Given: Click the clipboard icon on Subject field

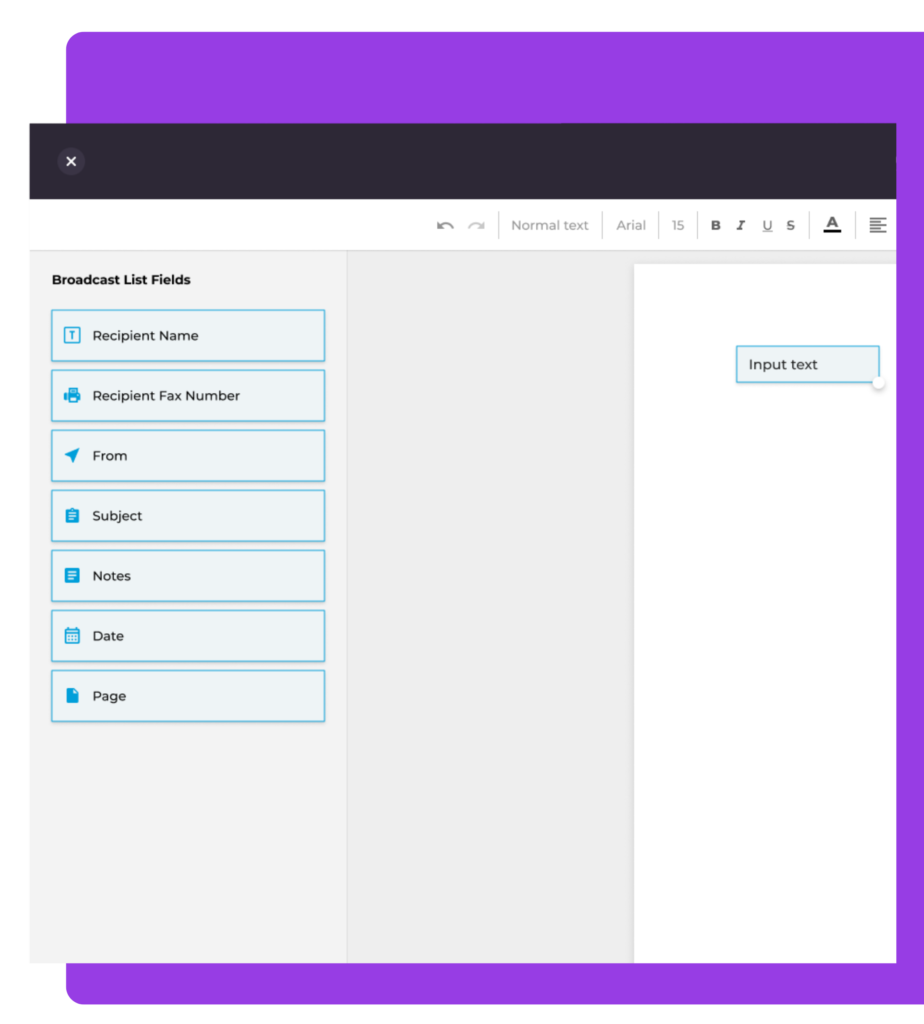Looking at the screenshot, I should coord(71,515).
